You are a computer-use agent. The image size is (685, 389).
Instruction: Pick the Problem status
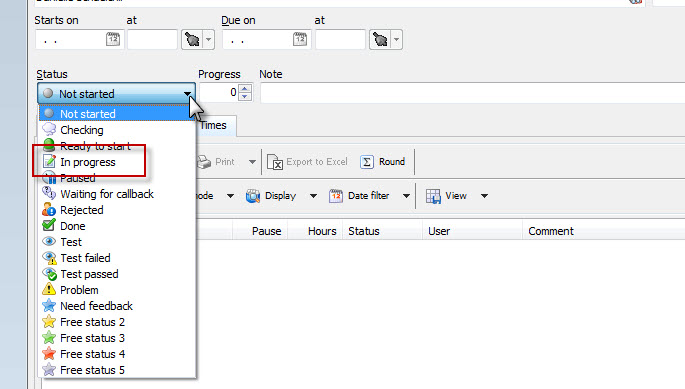click(117, 290)
